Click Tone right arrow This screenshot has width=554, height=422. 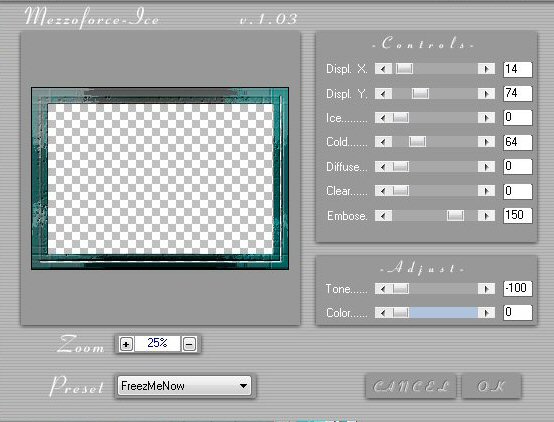pyautogui.click(x=486, y=289)
